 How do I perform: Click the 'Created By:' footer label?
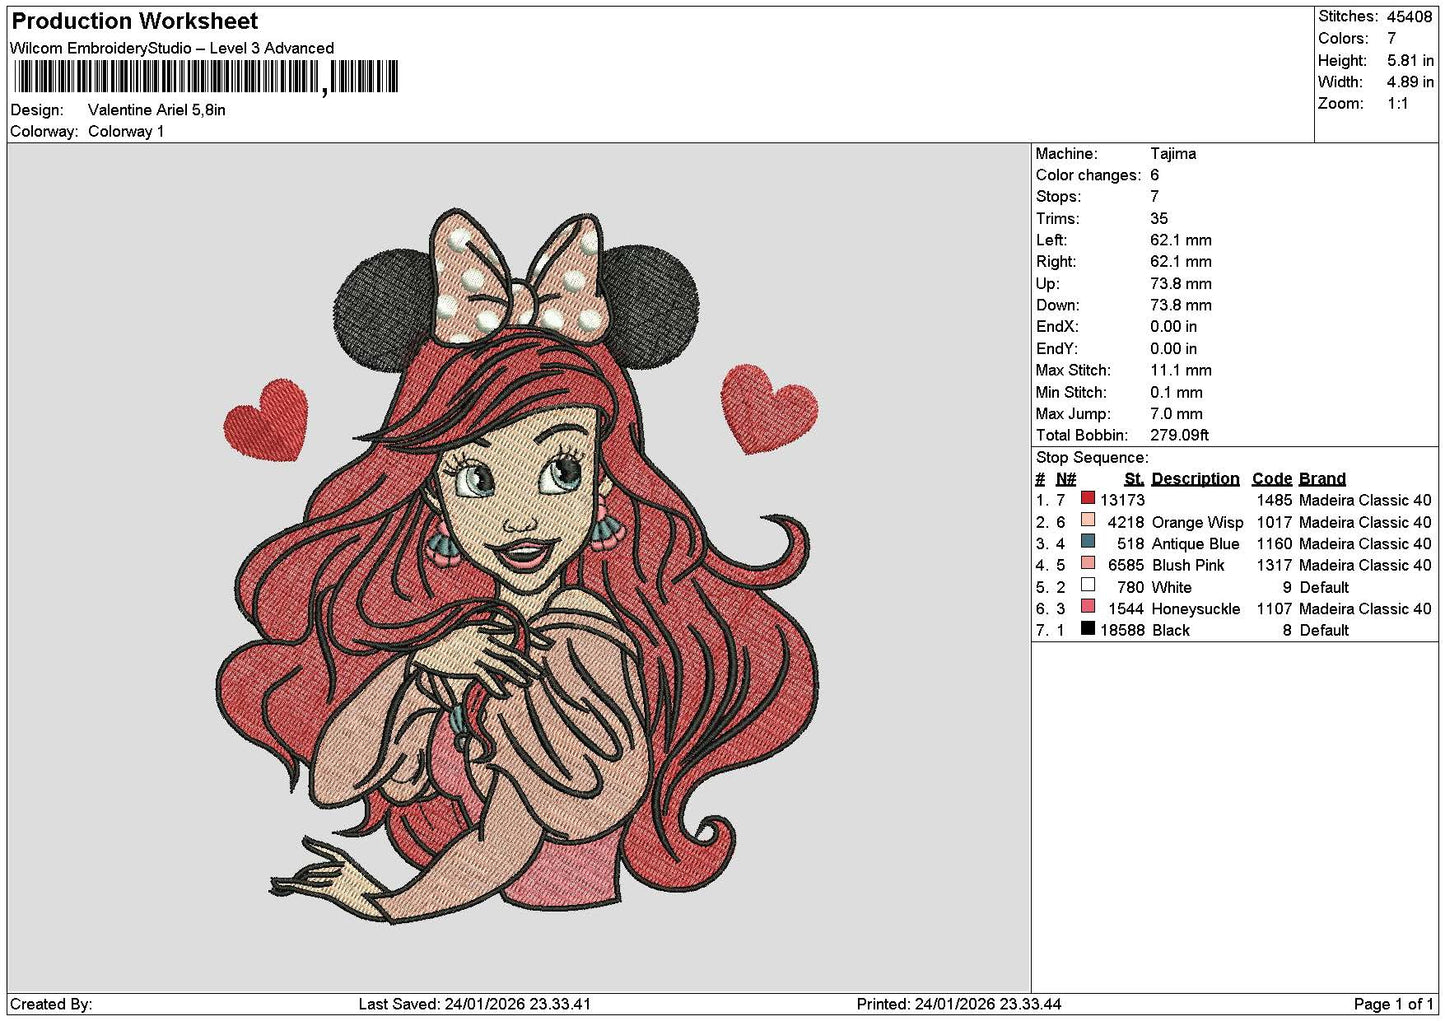(x=51, y=1004)
